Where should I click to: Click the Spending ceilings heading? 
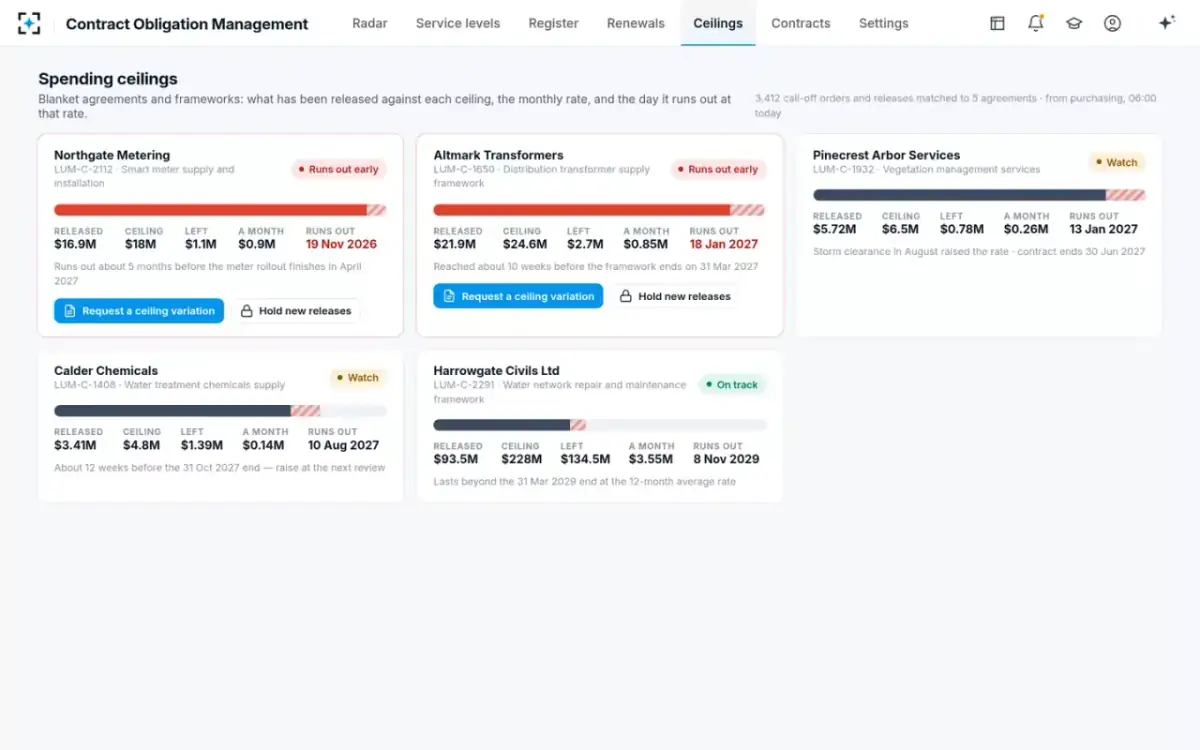click(108, 79)
